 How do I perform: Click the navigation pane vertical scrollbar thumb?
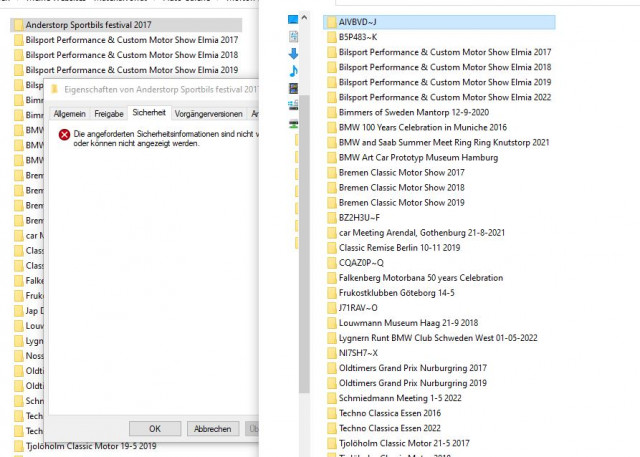point(304,244)
